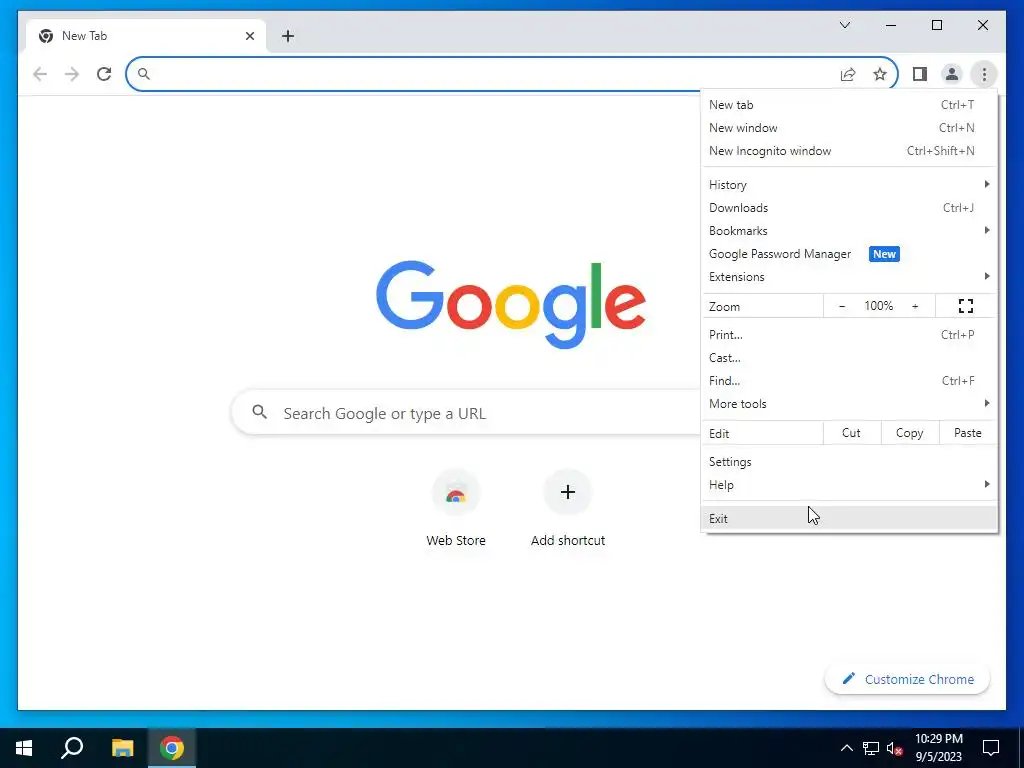The height and width of the screenshot is (768, 1024).
Task: Close the New Tab tab
Action: click(249, 36)
